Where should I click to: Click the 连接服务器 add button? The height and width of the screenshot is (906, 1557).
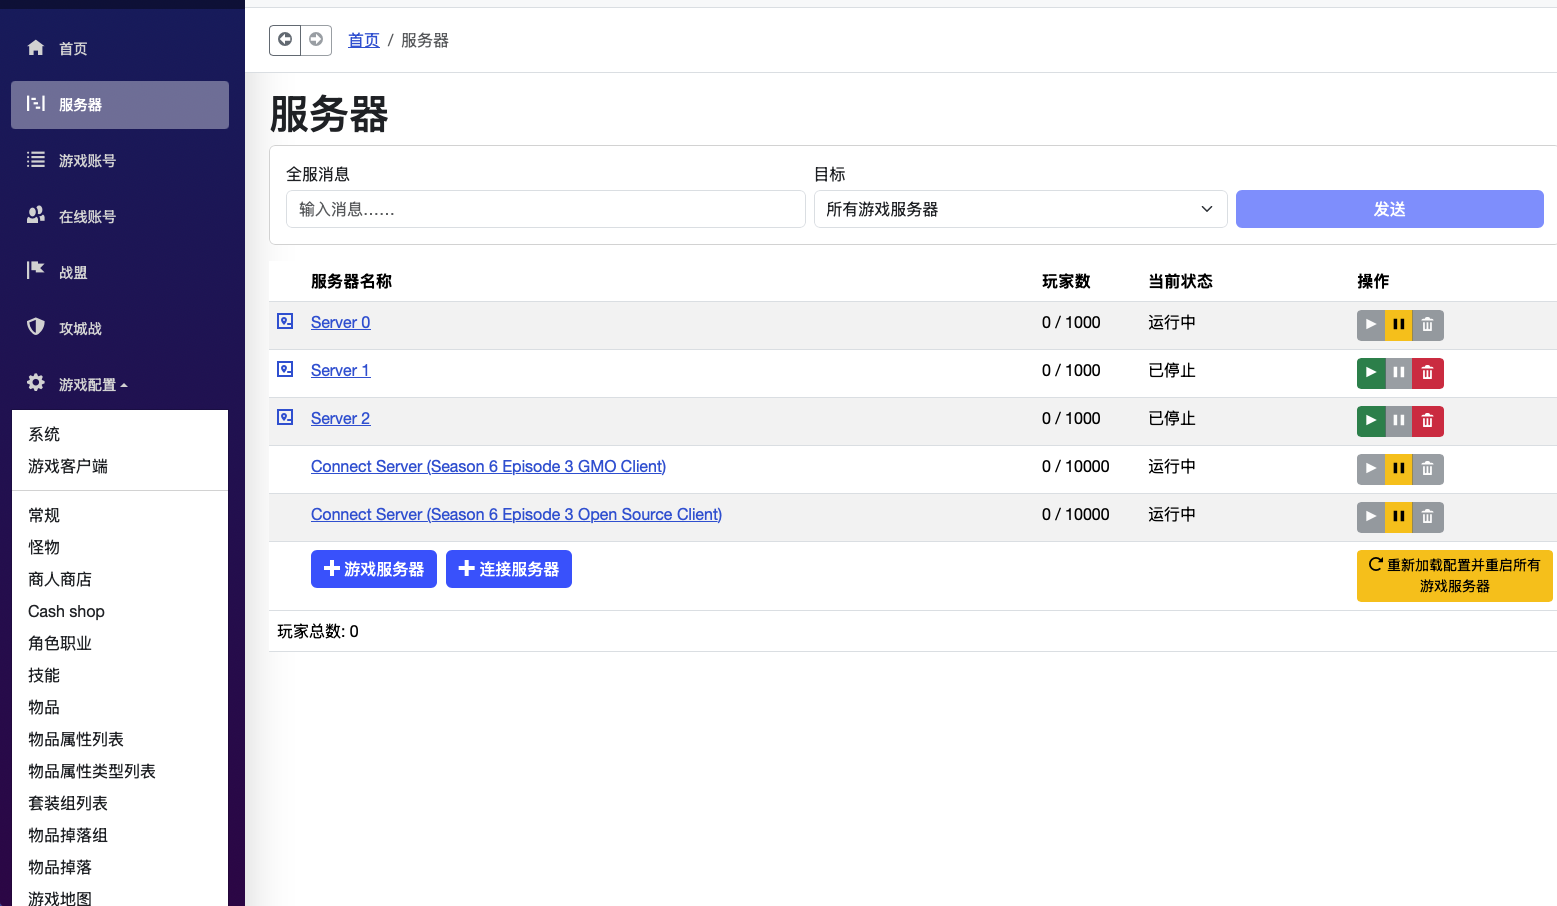(509, 569)
